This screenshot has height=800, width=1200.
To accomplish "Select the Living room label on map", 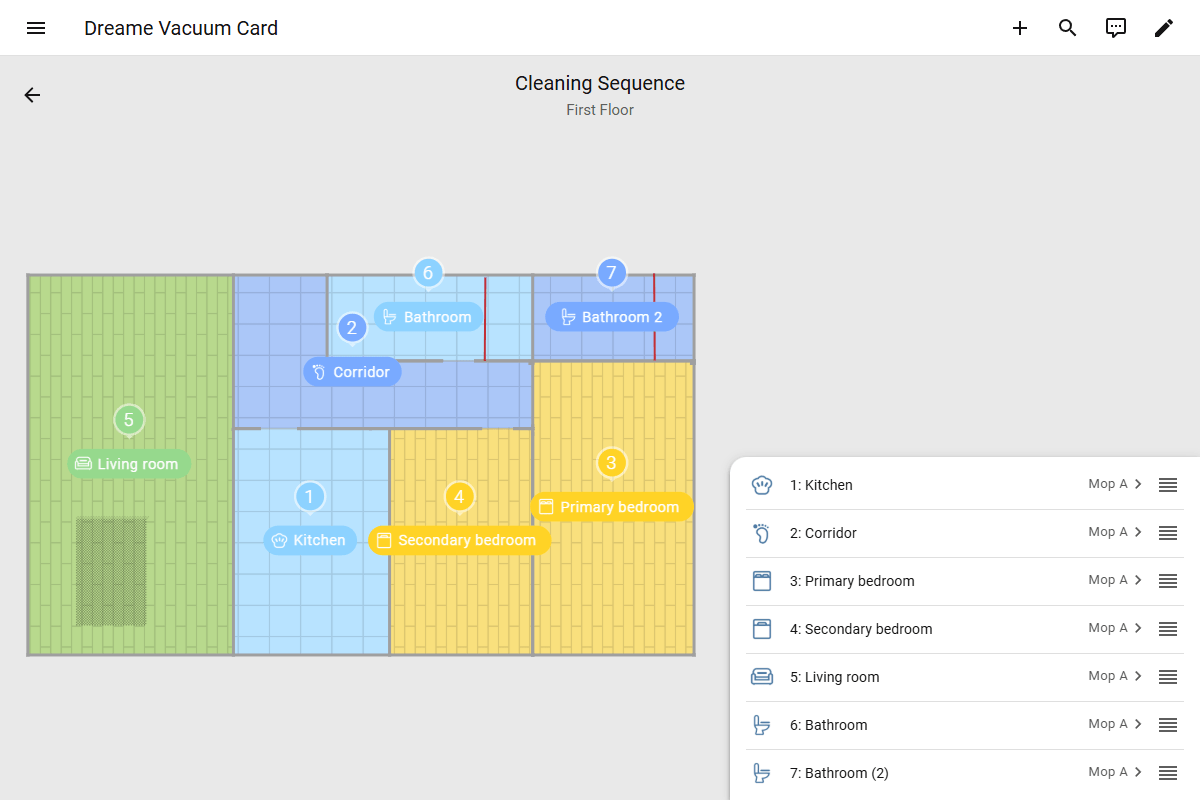I will click(x=129, y=464).
